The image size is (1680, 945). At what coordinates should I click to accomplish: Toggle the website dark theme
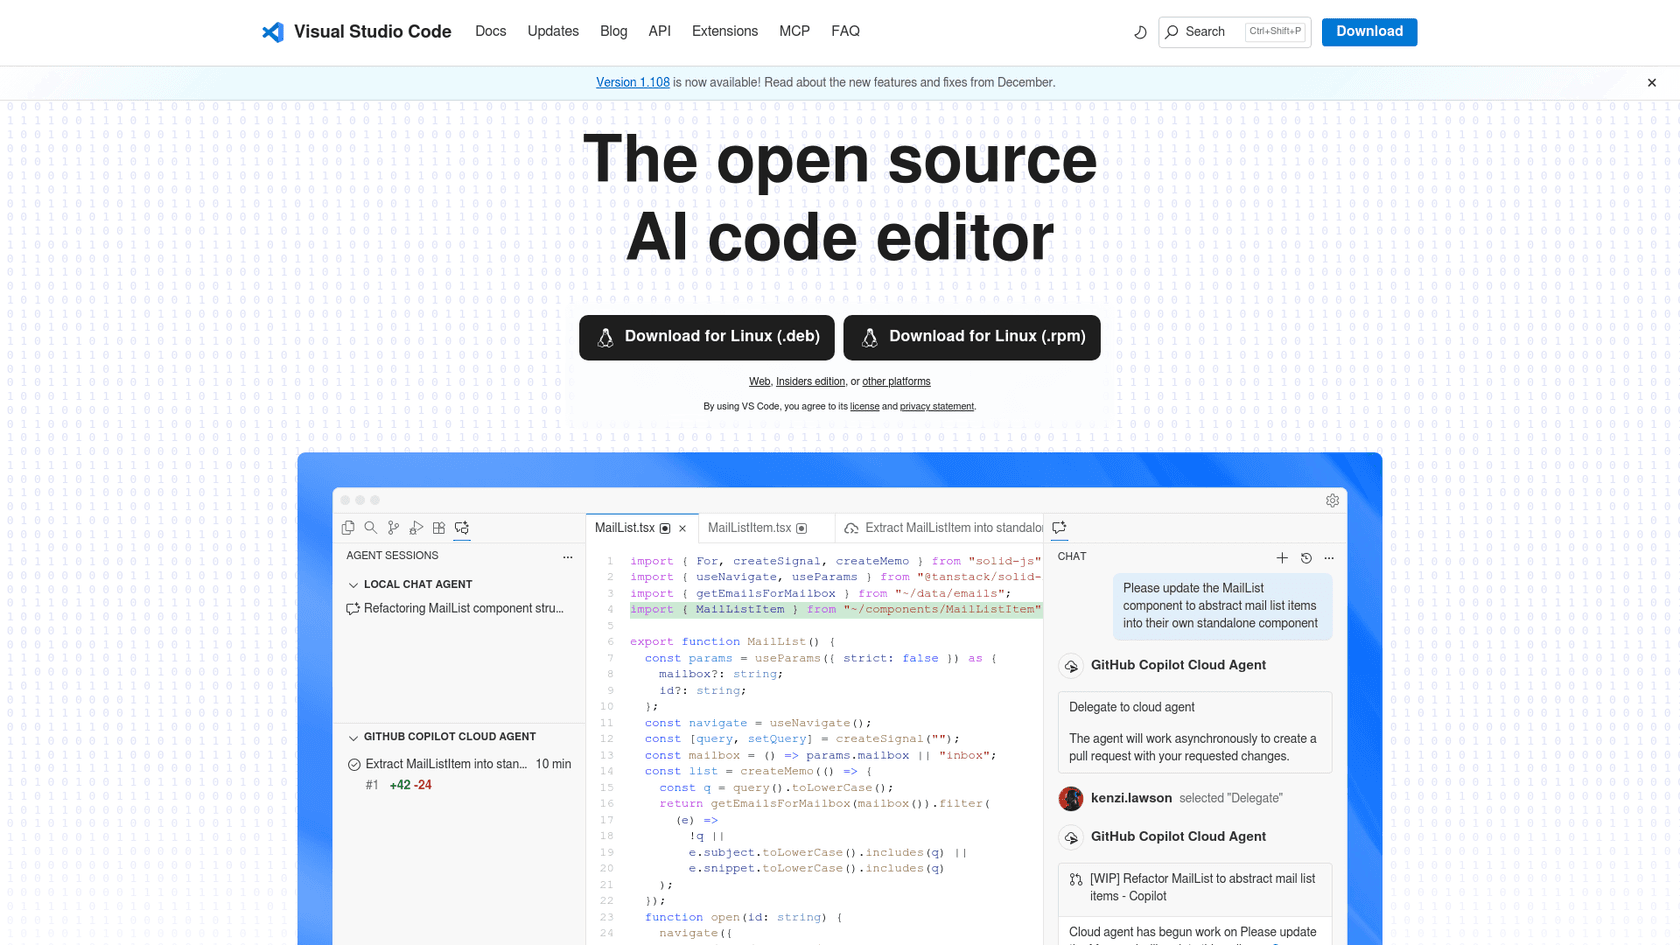pos(1140,32)
